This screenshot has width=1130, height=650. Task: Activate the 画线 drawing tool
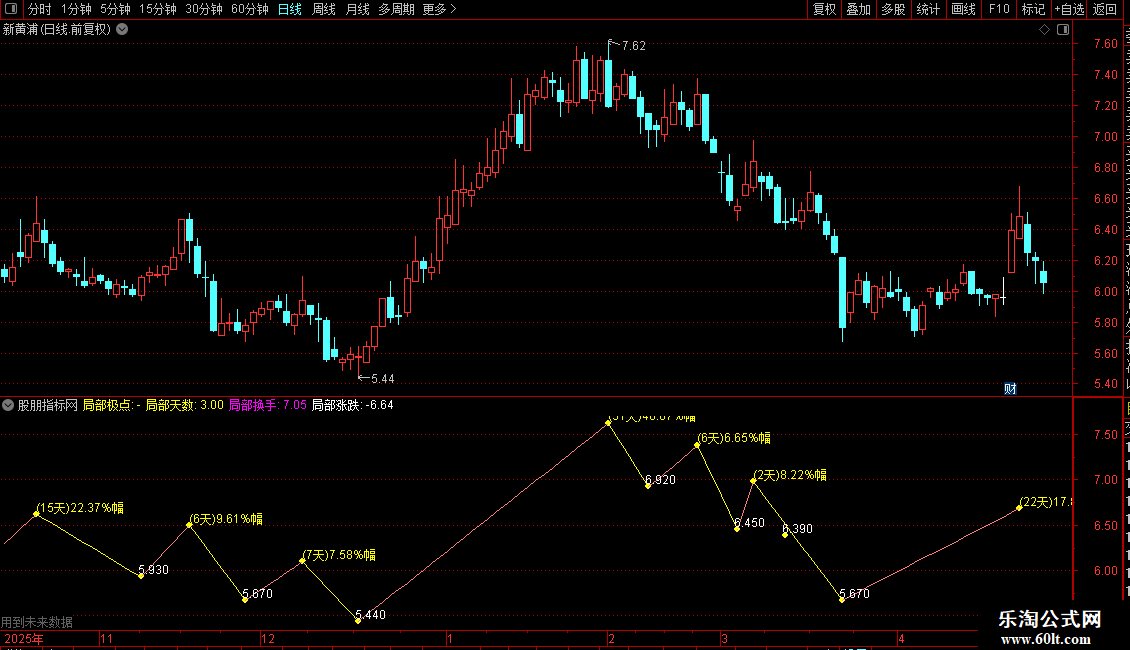click(963, 9)
